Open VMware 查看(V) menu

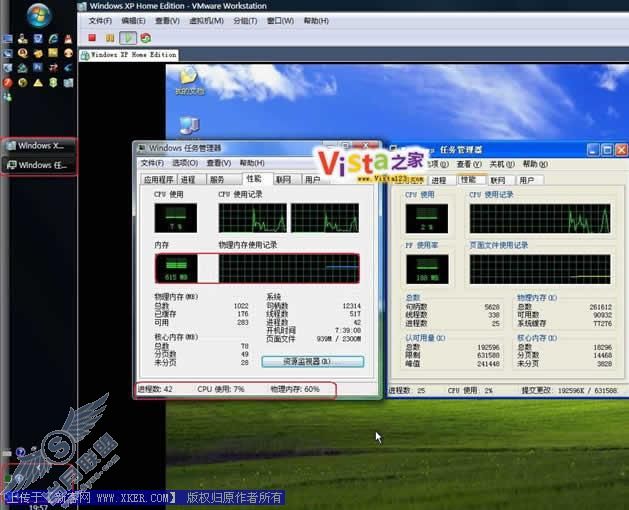click(x=167, y=21)
